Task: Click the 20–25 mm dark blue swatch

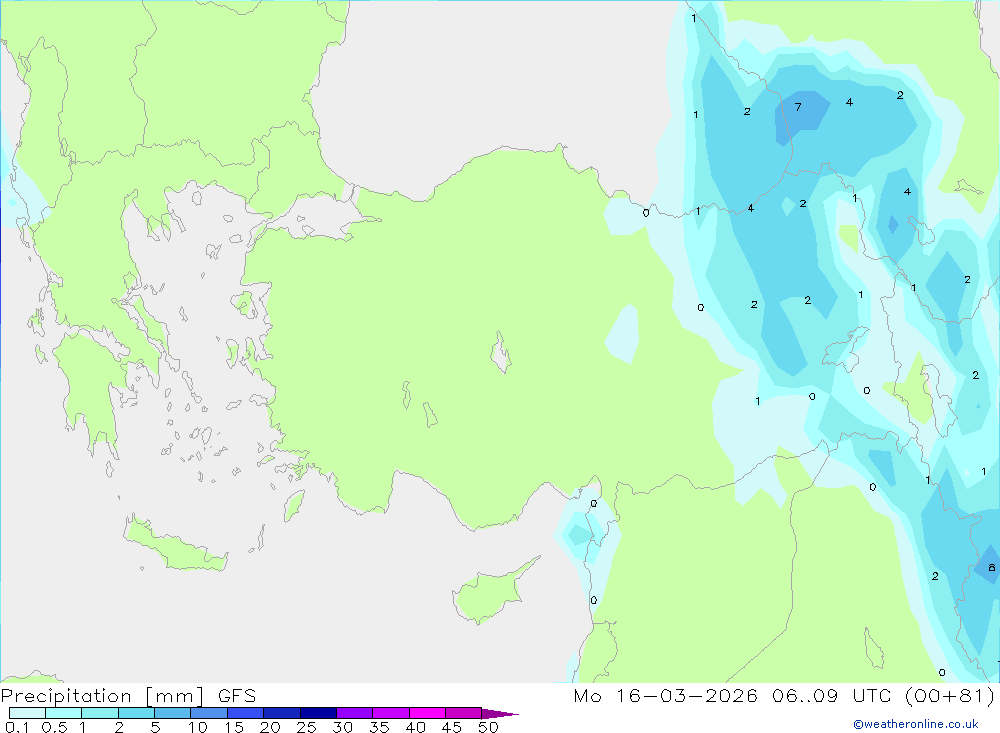Action: (282, 713)
